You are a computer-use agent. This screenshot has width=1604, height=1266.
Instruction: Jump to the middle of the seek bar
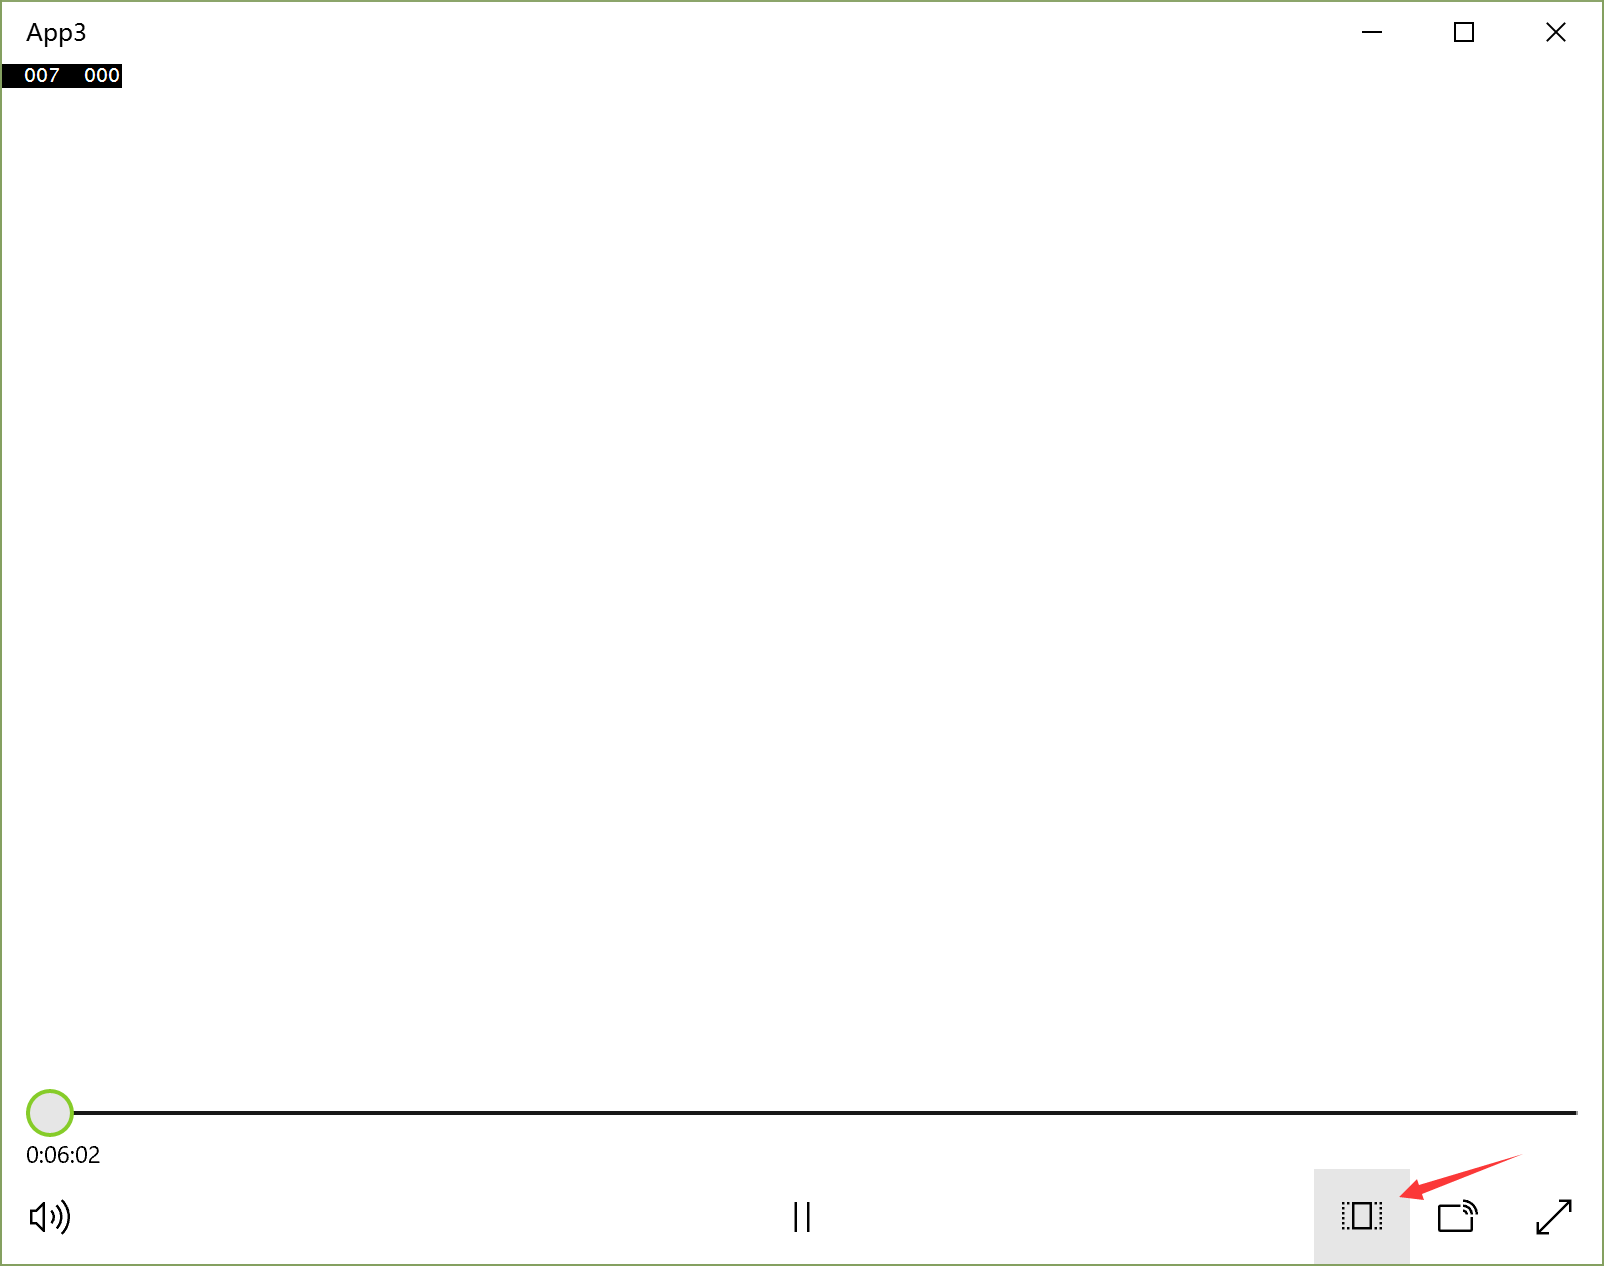tap(802, 1112)
